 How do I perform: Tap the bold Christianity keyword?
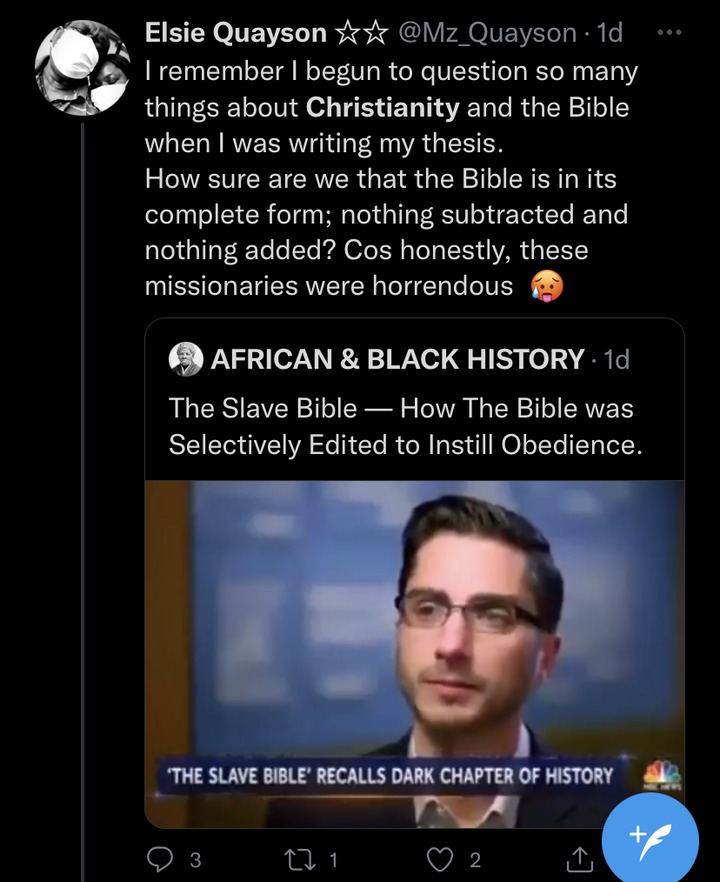(382, 107)
